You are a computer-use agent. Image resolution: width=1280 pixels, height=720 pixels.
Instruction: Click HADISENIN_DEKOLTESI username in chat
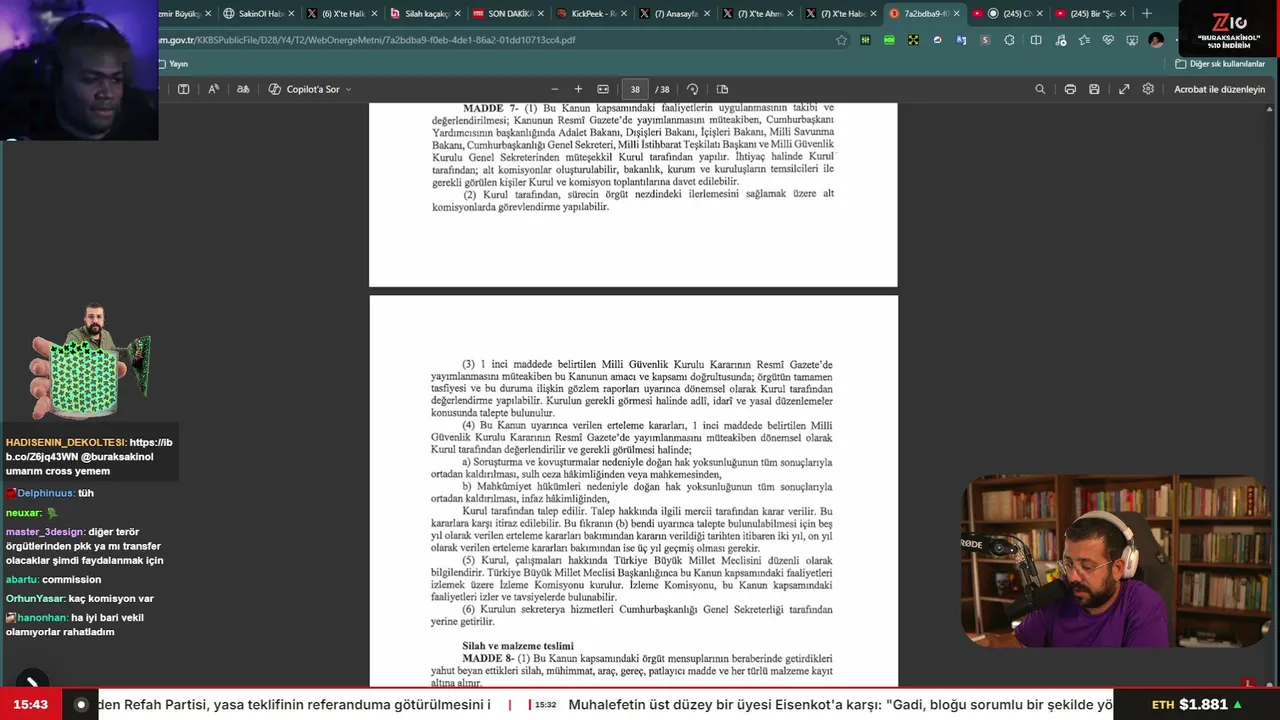65,442
